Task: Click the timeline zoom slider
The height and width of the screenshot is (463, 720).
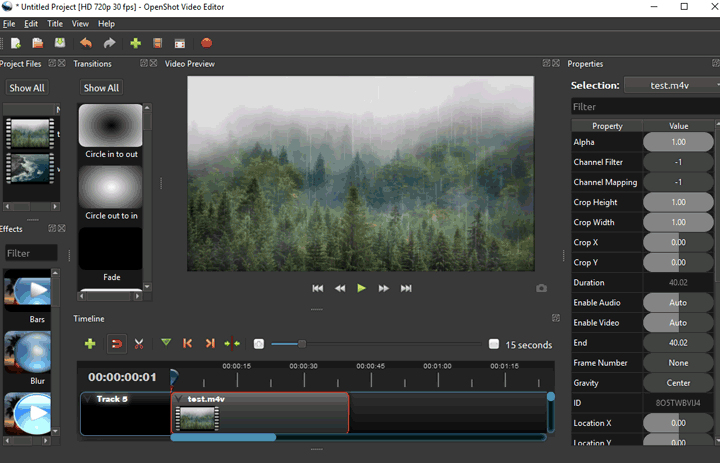Action: tap(301, 344)
